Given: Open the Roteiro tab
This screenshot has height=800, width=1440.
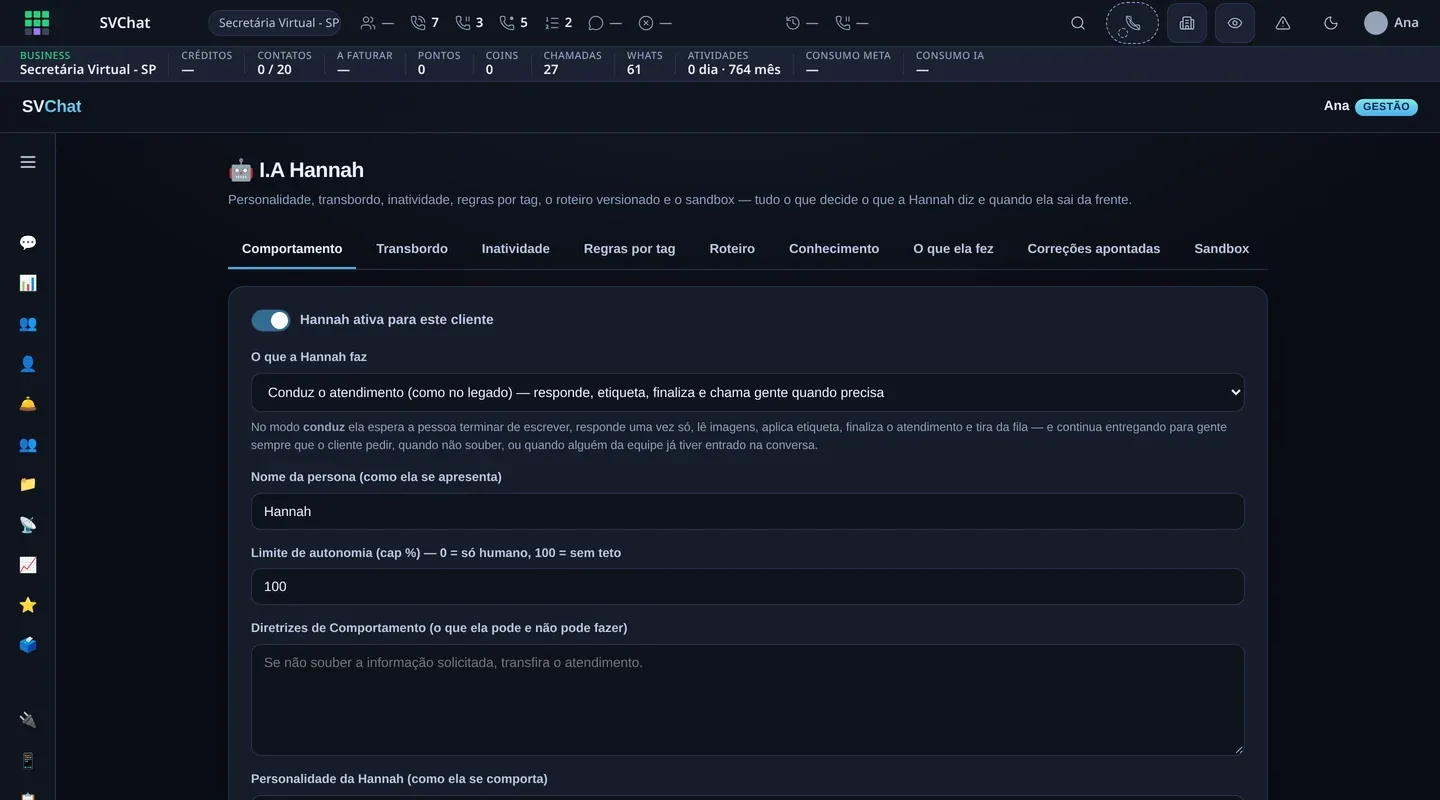Looking at the screenshot, I should coord(732,249).
